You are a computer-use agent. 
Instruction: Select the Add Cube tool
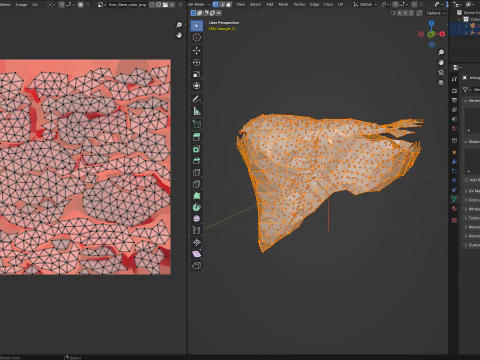[x=197, y=124]
